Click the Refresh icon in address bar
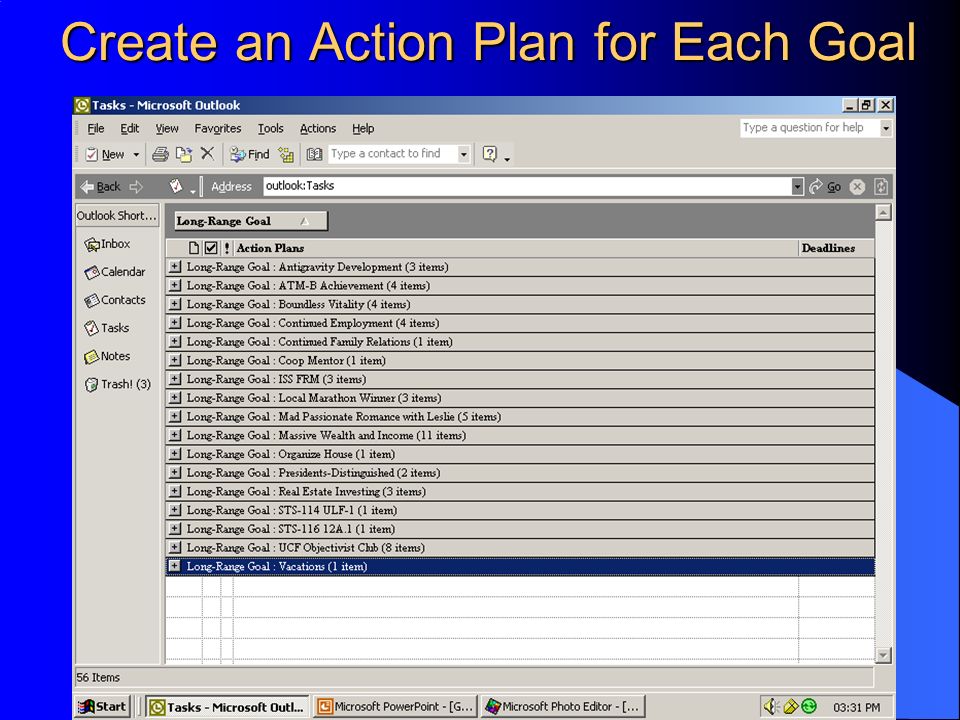Screen dimensions: 960x720 click(x=881, y=187)
